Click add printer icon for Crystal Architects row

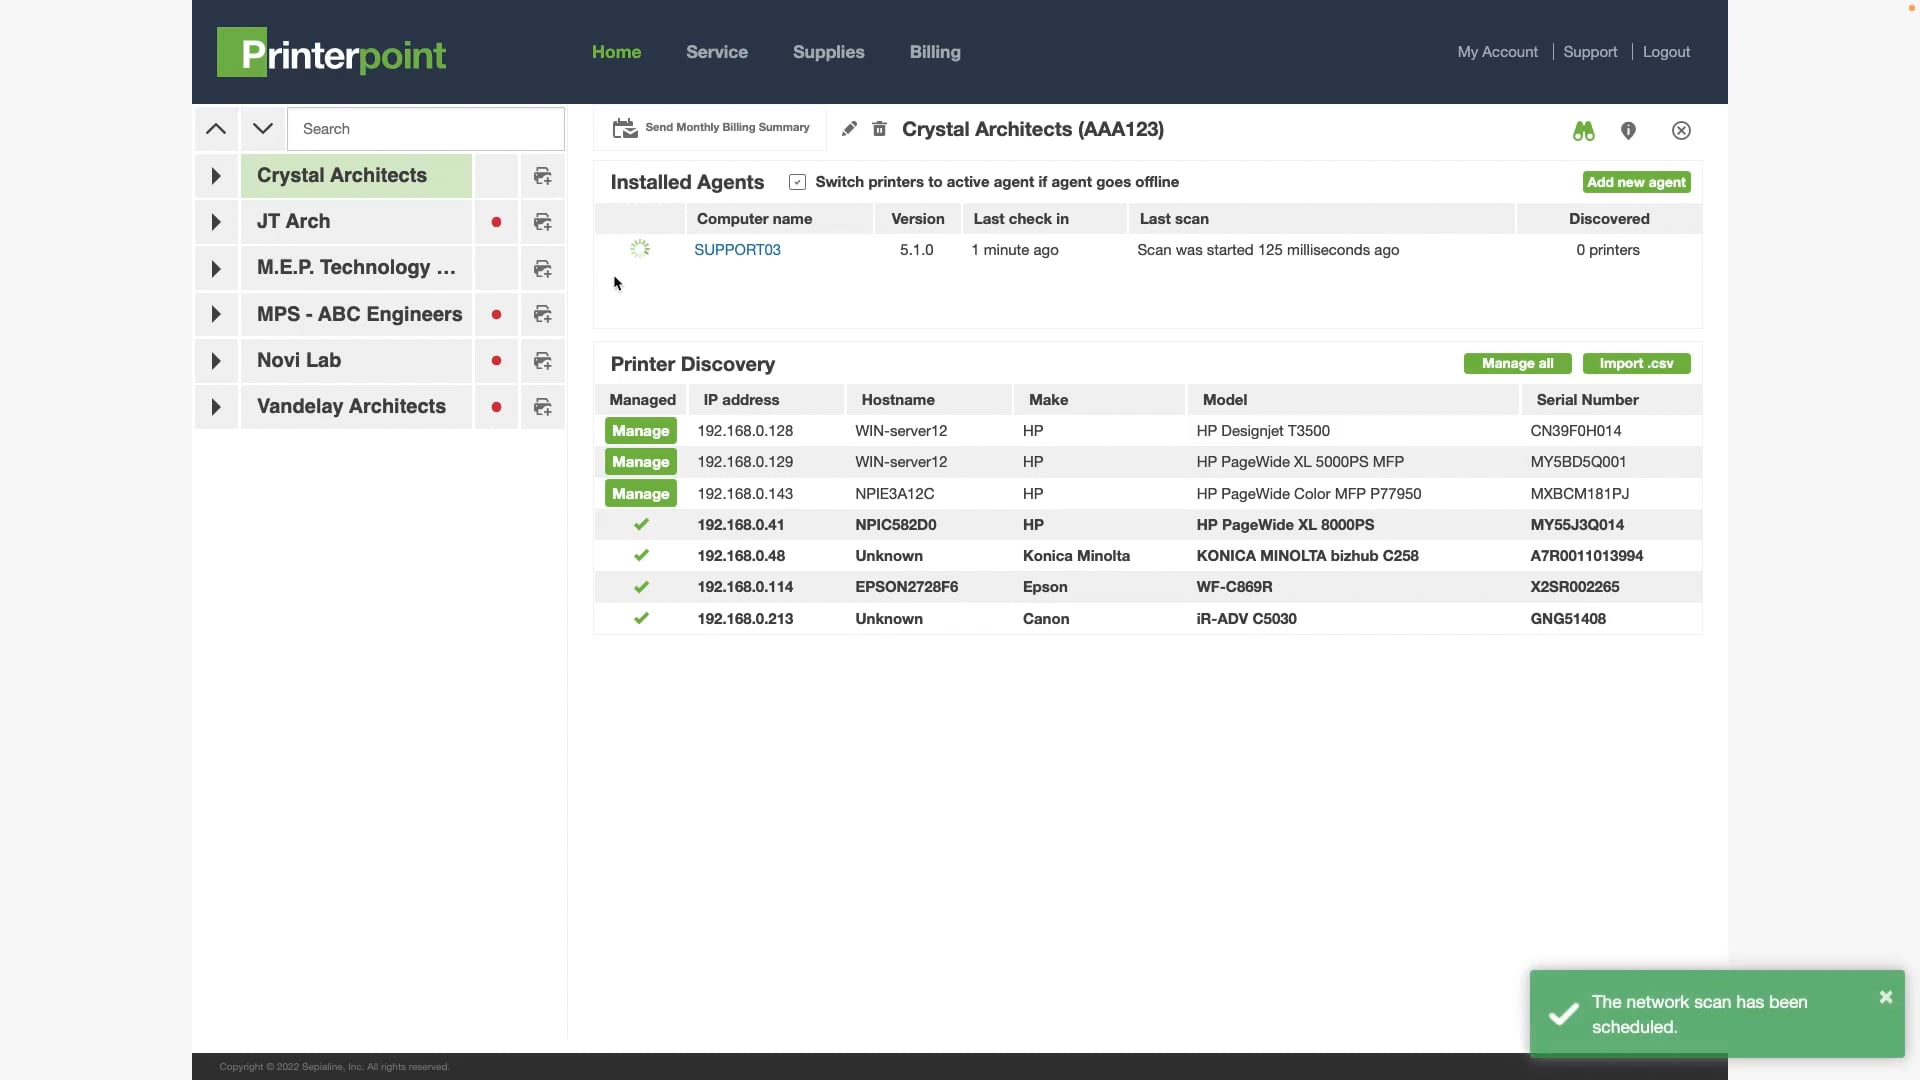[x=543, y=176]
